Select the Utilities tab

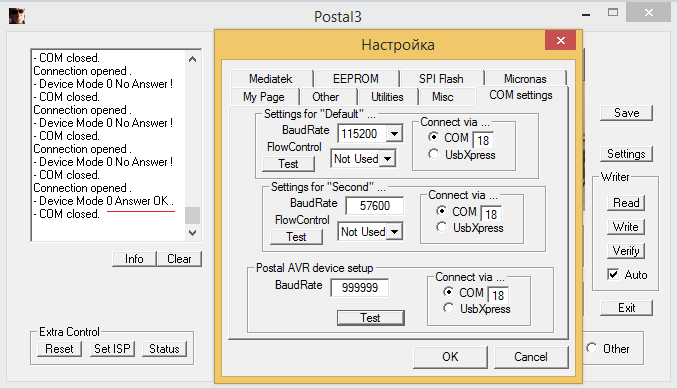pos(387,97)
